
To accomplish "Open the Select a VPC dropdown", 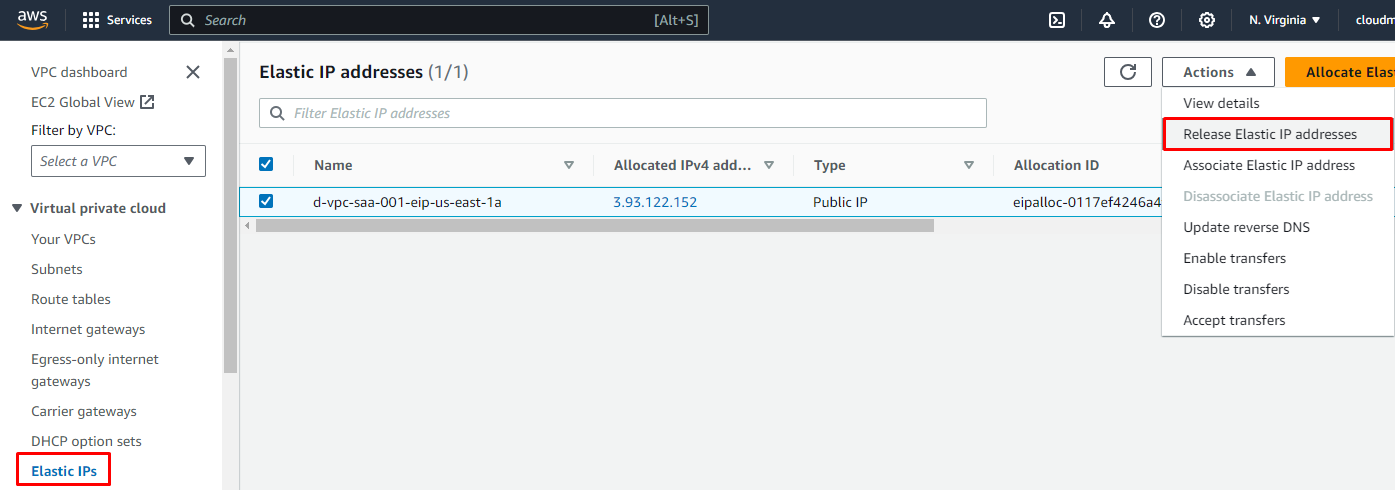I will tap(118, 161).
